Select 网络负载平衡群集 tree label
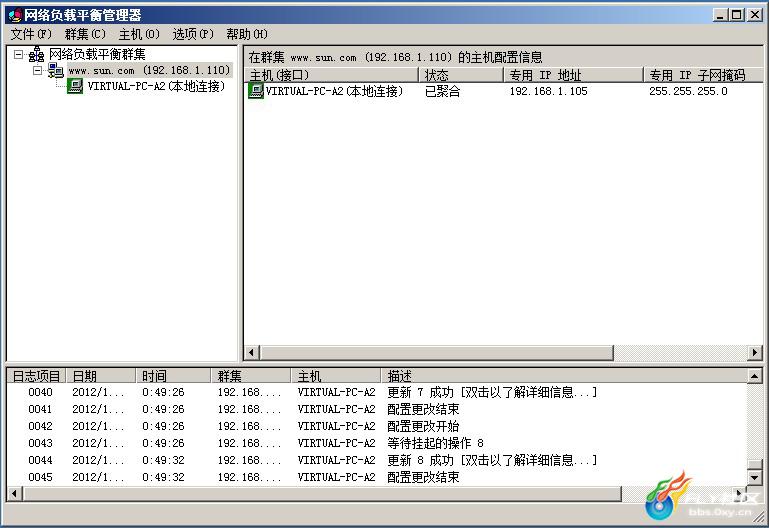 pyautogui.click(x=97, y=54)
